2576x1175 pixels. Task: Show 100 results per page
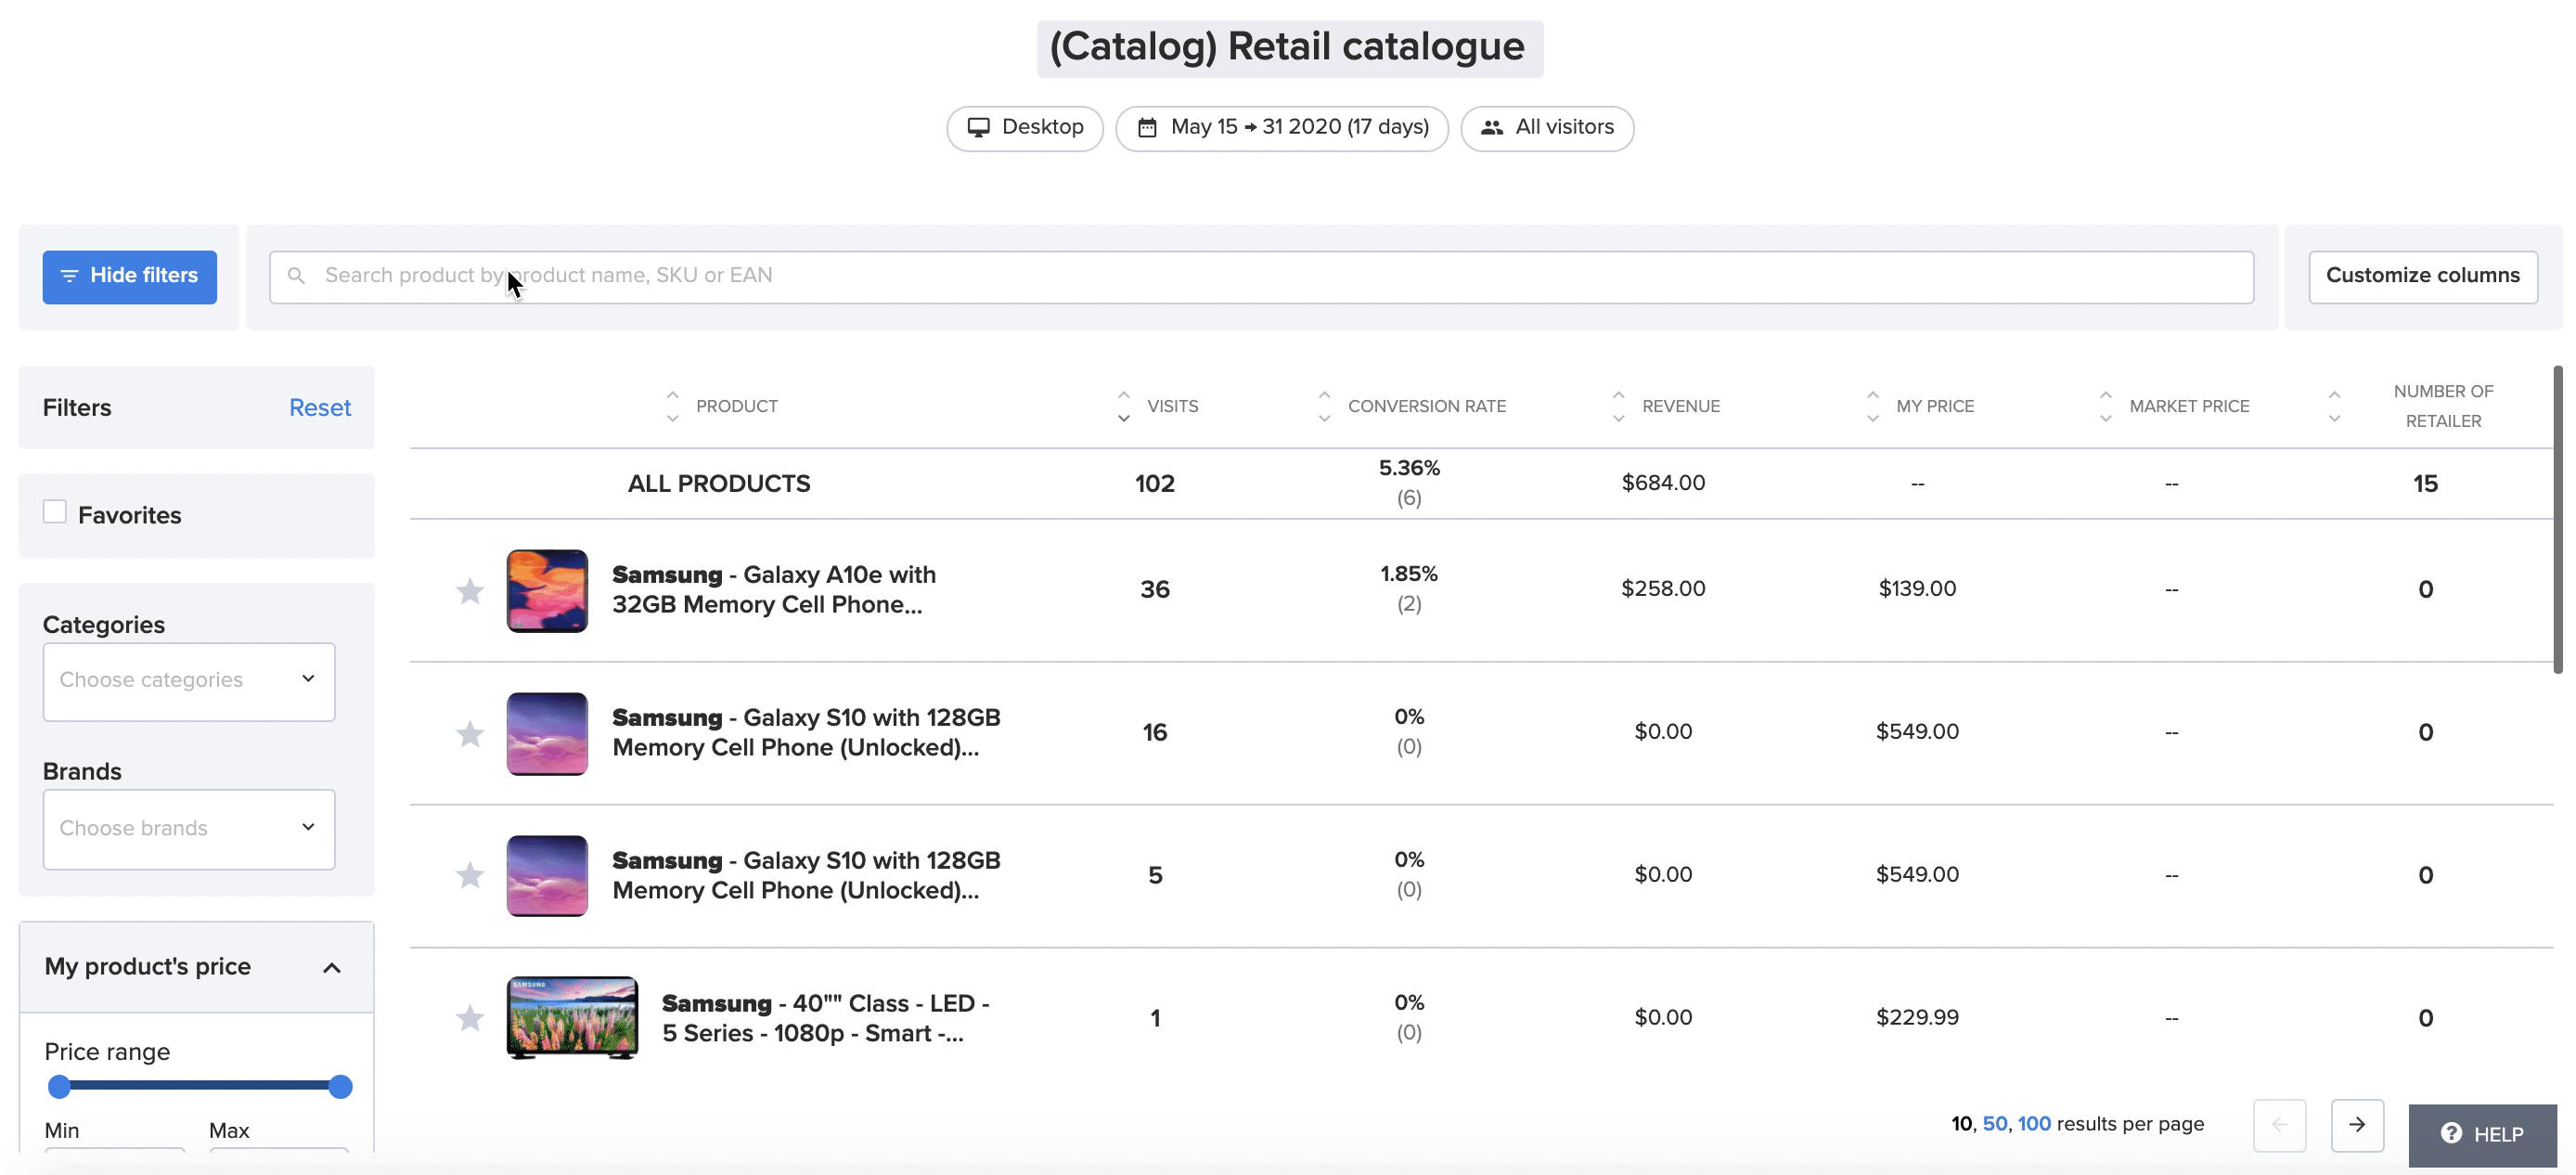(2034, 1123)
